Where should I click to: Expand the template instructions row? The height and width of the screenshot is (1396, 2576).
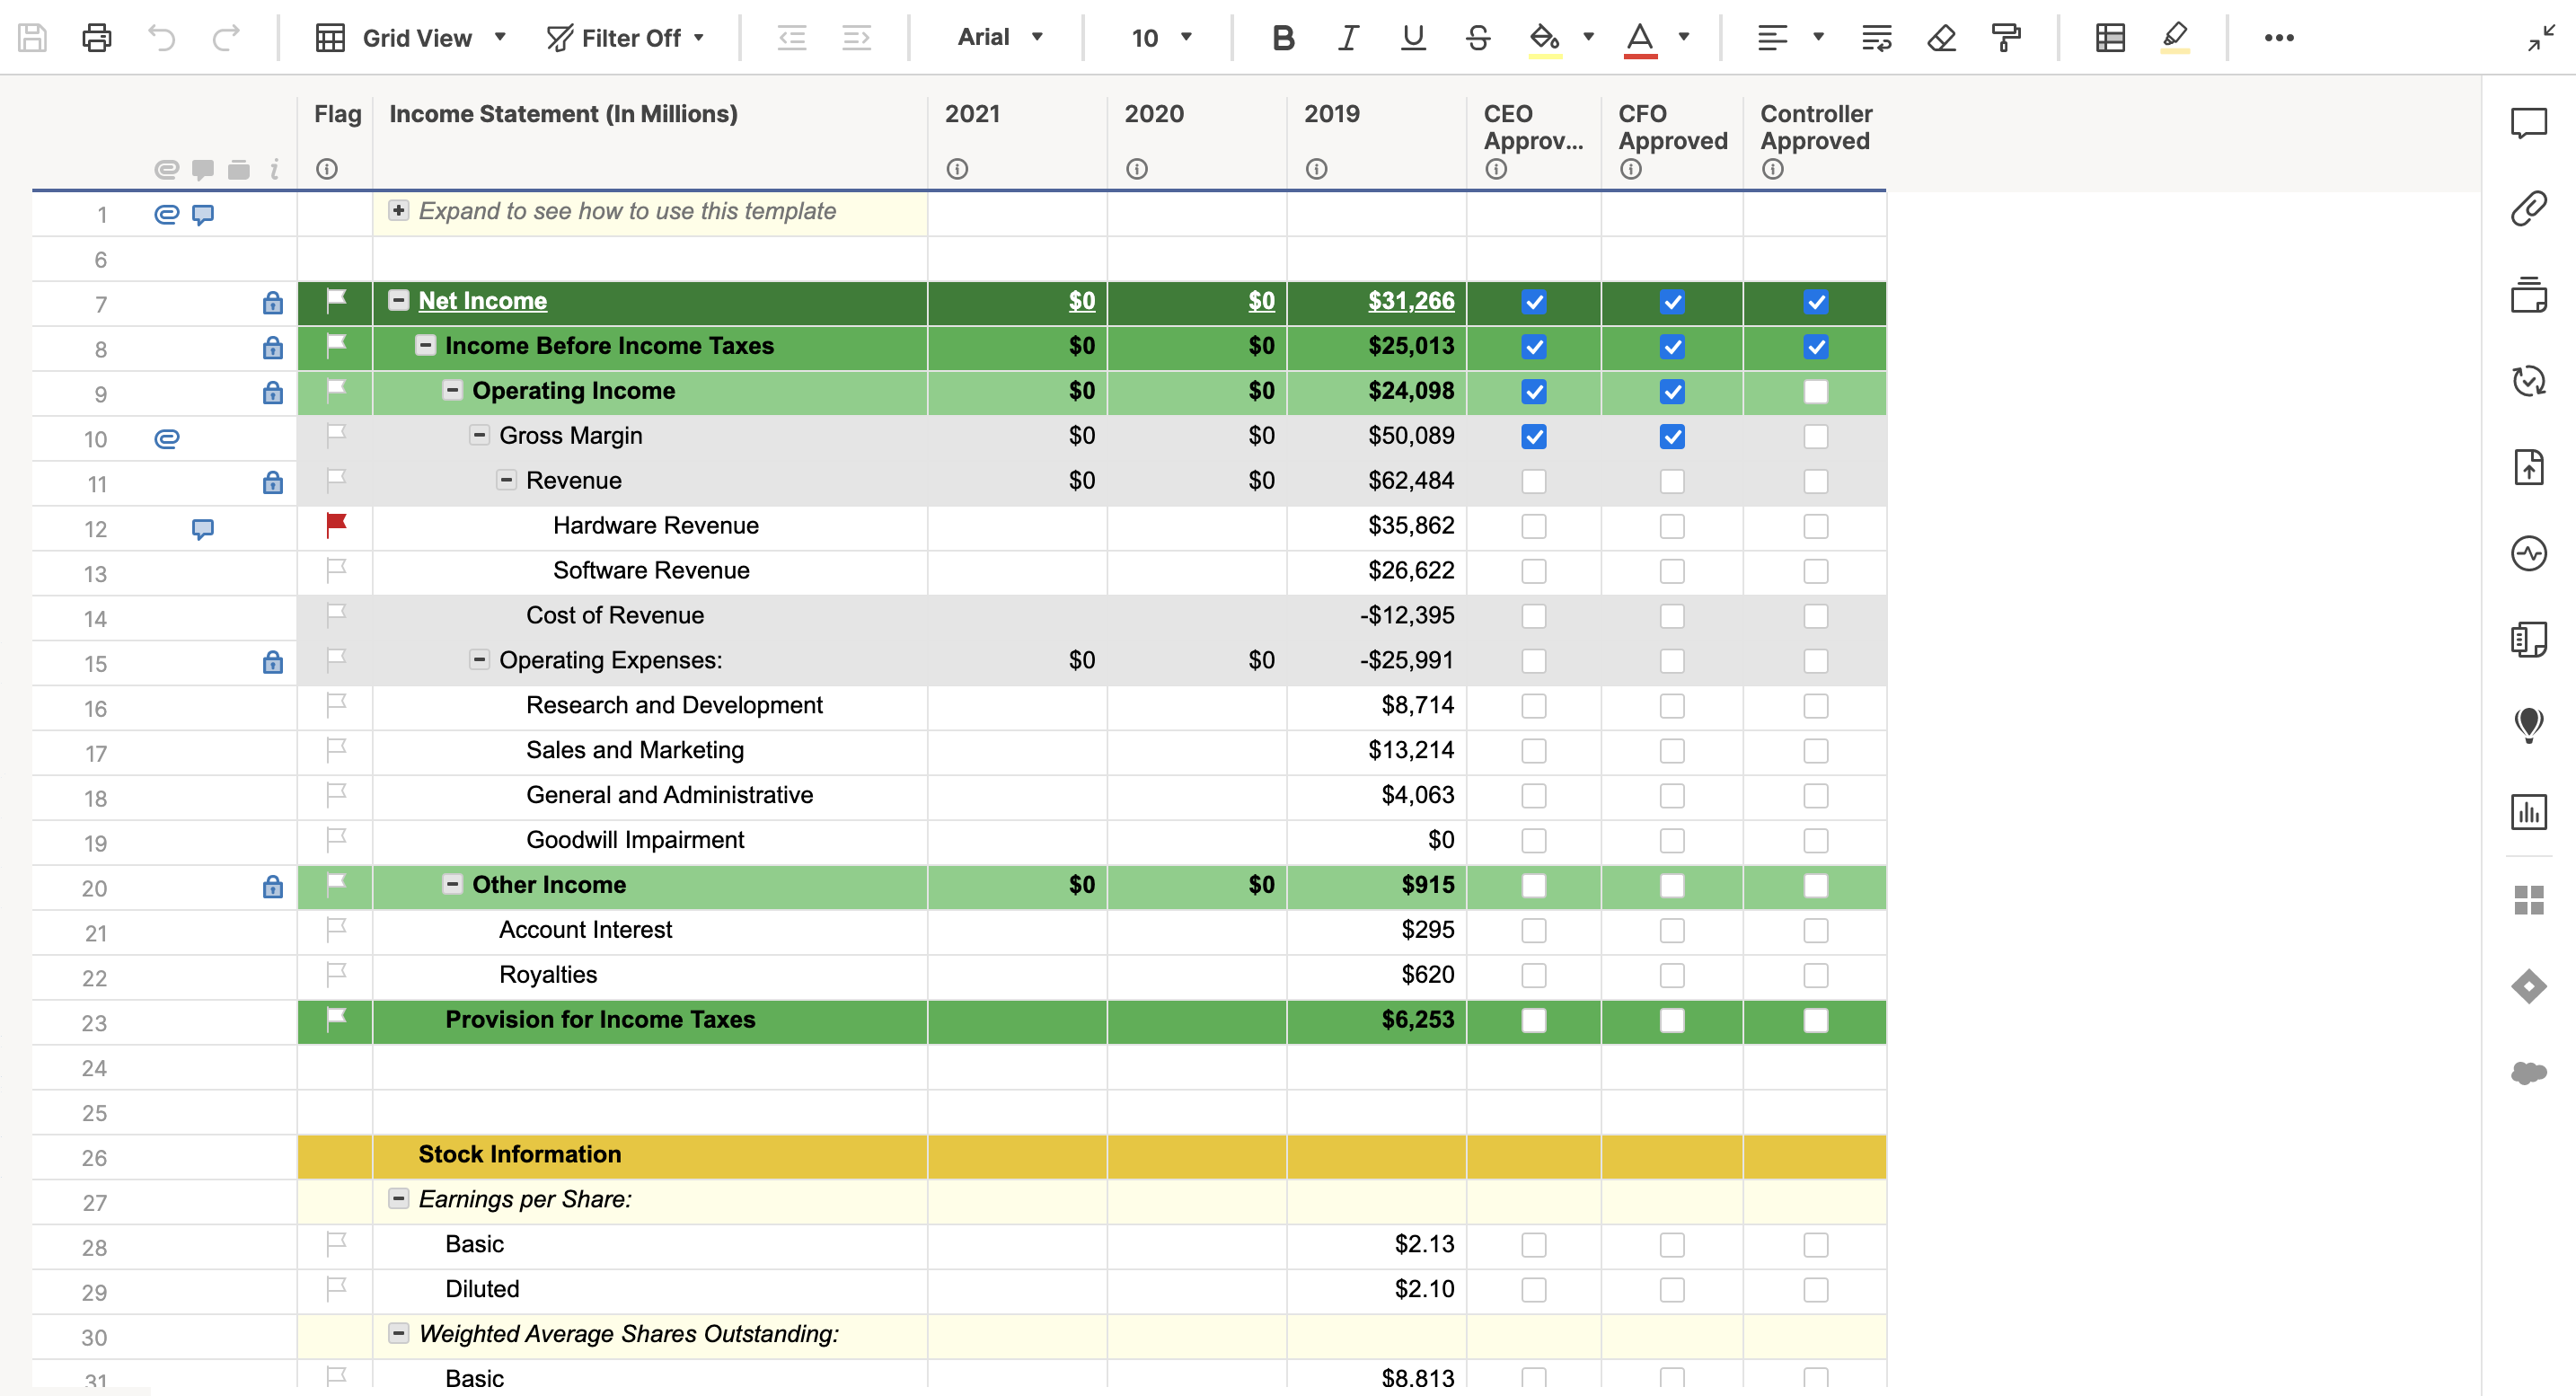click(x=398, y=211)
